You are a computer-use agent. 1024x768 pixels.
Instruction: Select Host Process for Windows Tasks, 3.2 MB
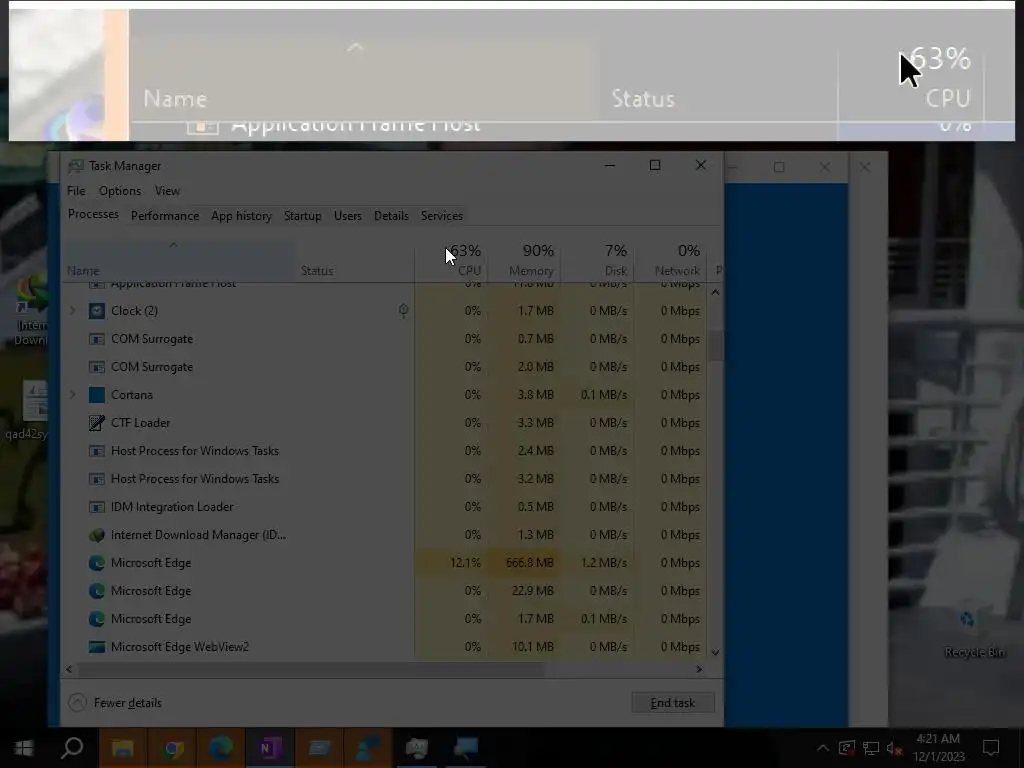coord(385,479)
